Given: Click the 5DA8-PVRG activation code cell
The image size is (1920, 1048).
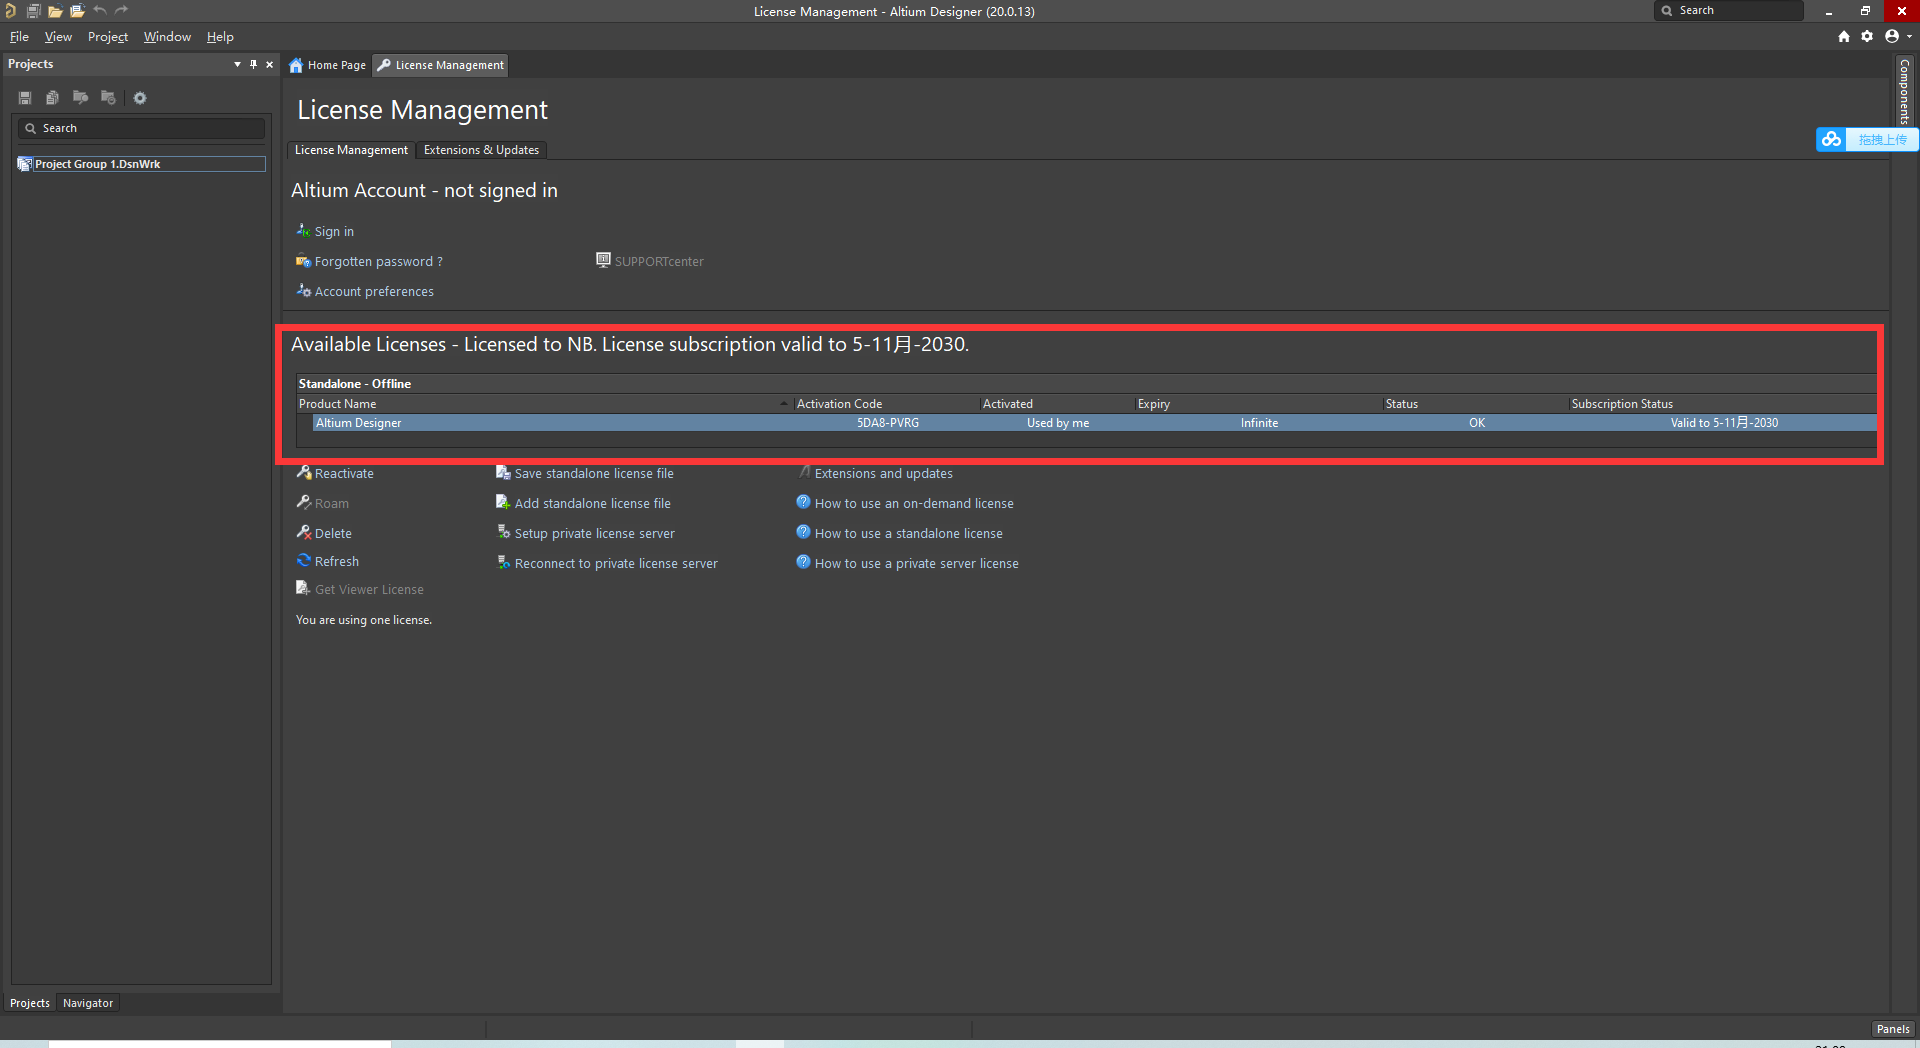Looking at the screenshot, I should [x=887, y=423].
